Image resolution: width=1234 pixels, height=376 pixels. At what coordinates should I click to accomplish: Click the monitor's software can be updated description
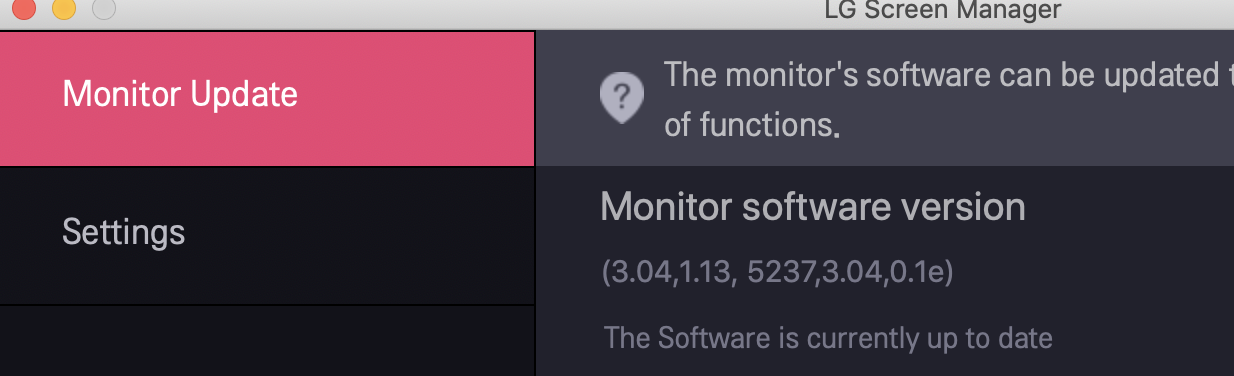click(948, 74)
